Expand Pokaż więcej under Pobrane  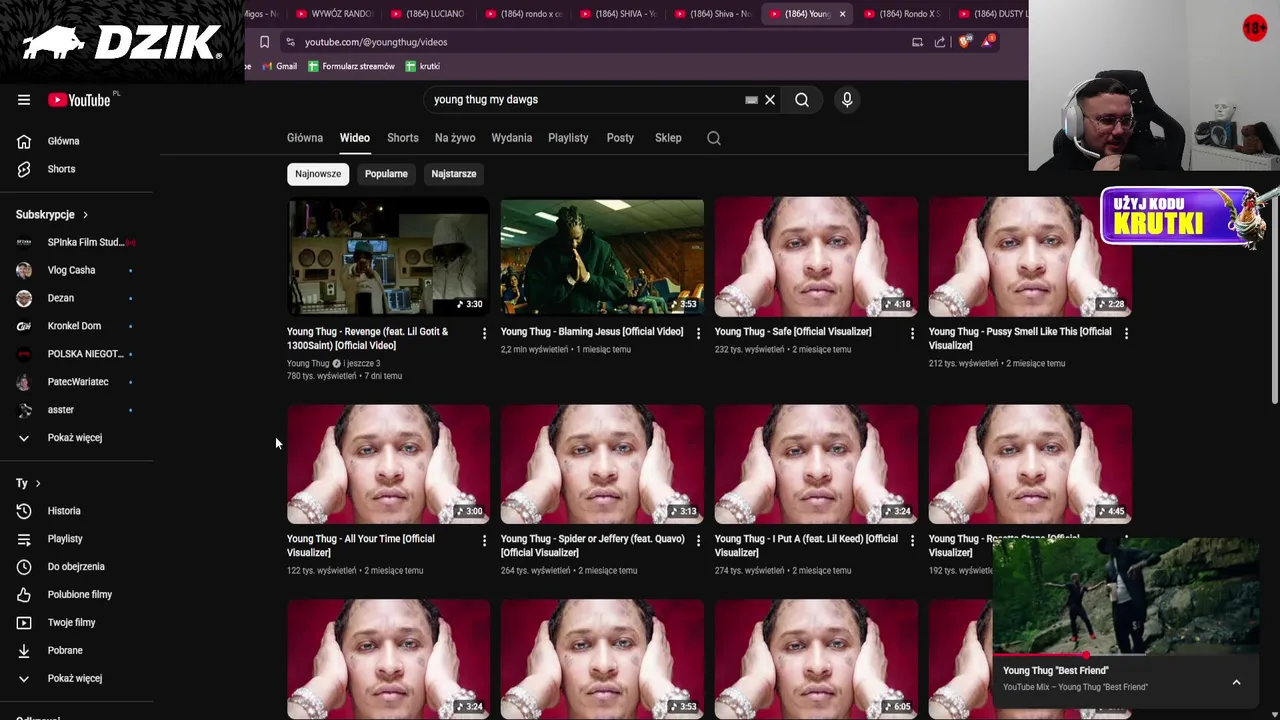tap(76, 679)
